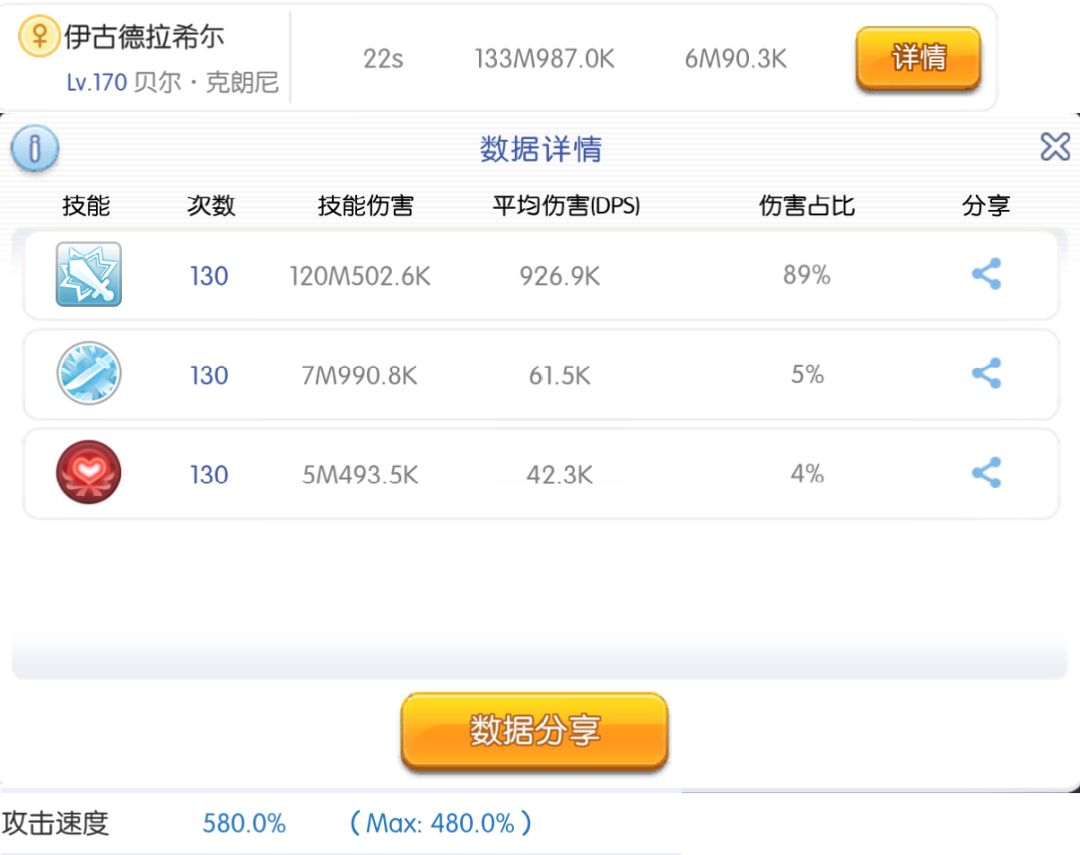Image resolution: width=1080 pixels, height=855 pixels.
Task: Click the Lv.170 贝尔·克朗尼 label
Action: click(x=172, y=82)
